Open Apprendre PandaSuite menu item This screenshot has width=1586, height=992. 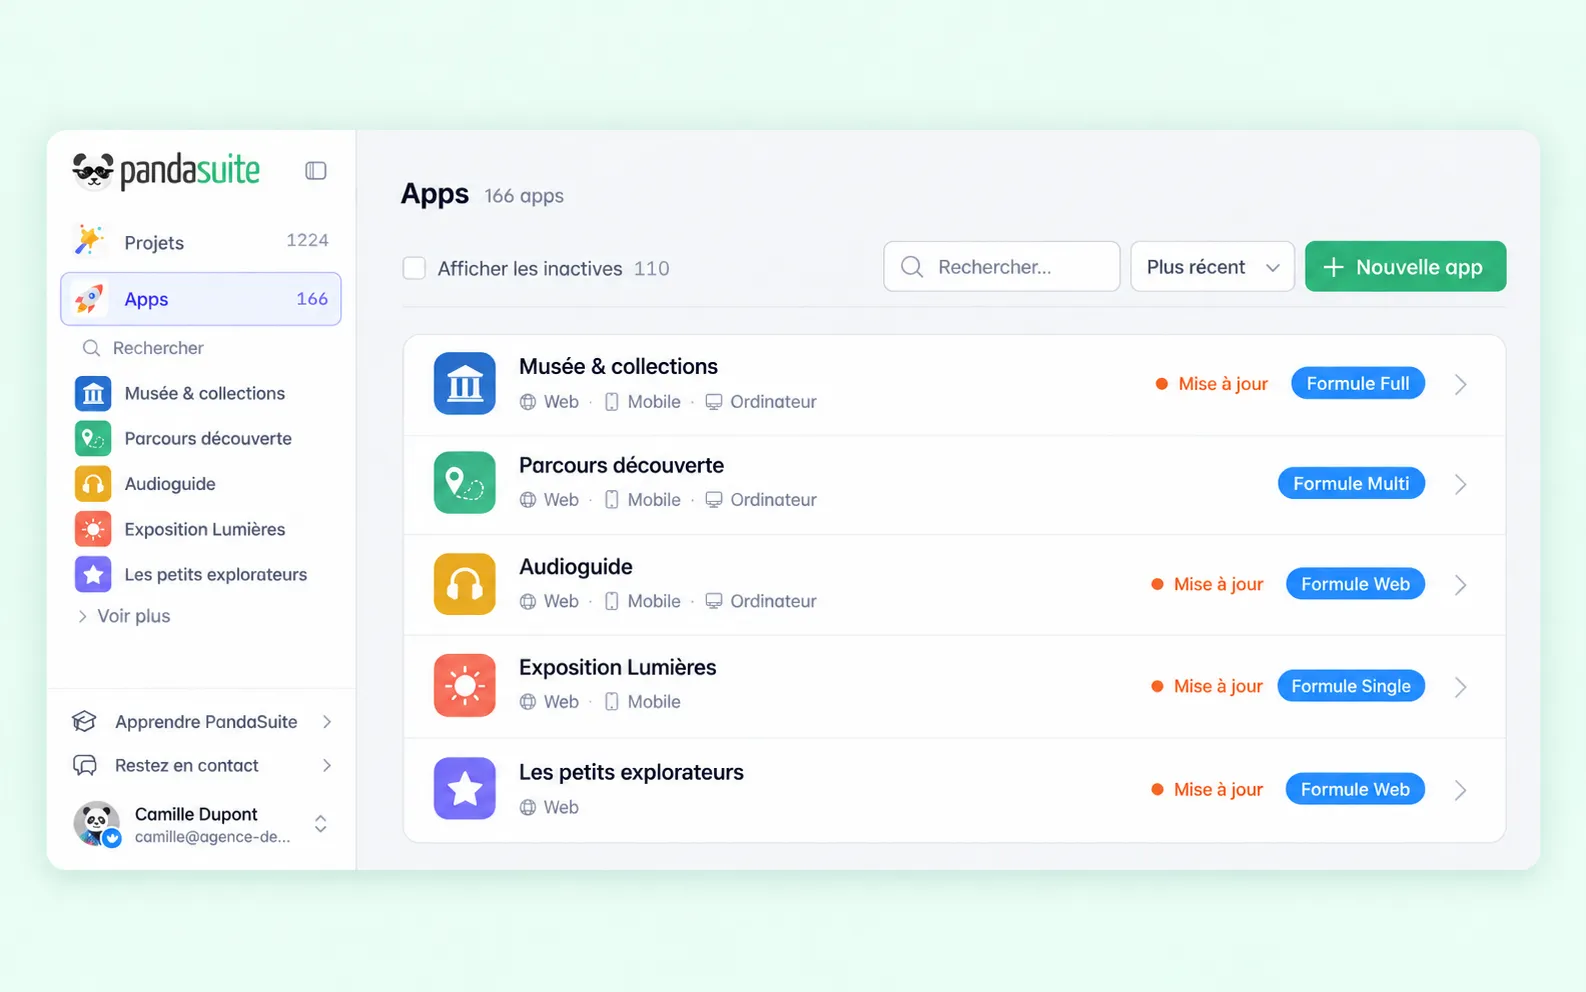pos(201,722)
